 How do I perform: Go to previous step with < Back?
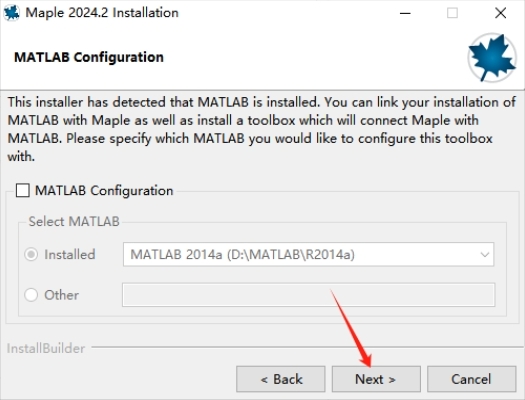pos(281,379)
